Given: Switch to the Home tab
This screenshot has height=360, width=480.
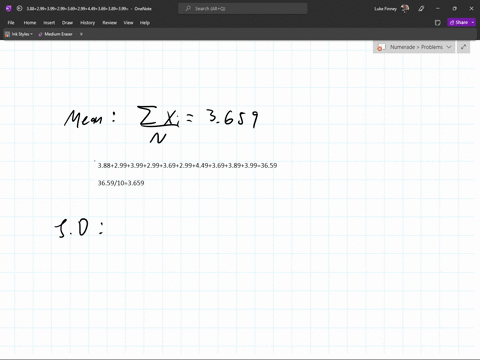Looking at the screenshot, I should pyautogui.click(x=30, y=23).
